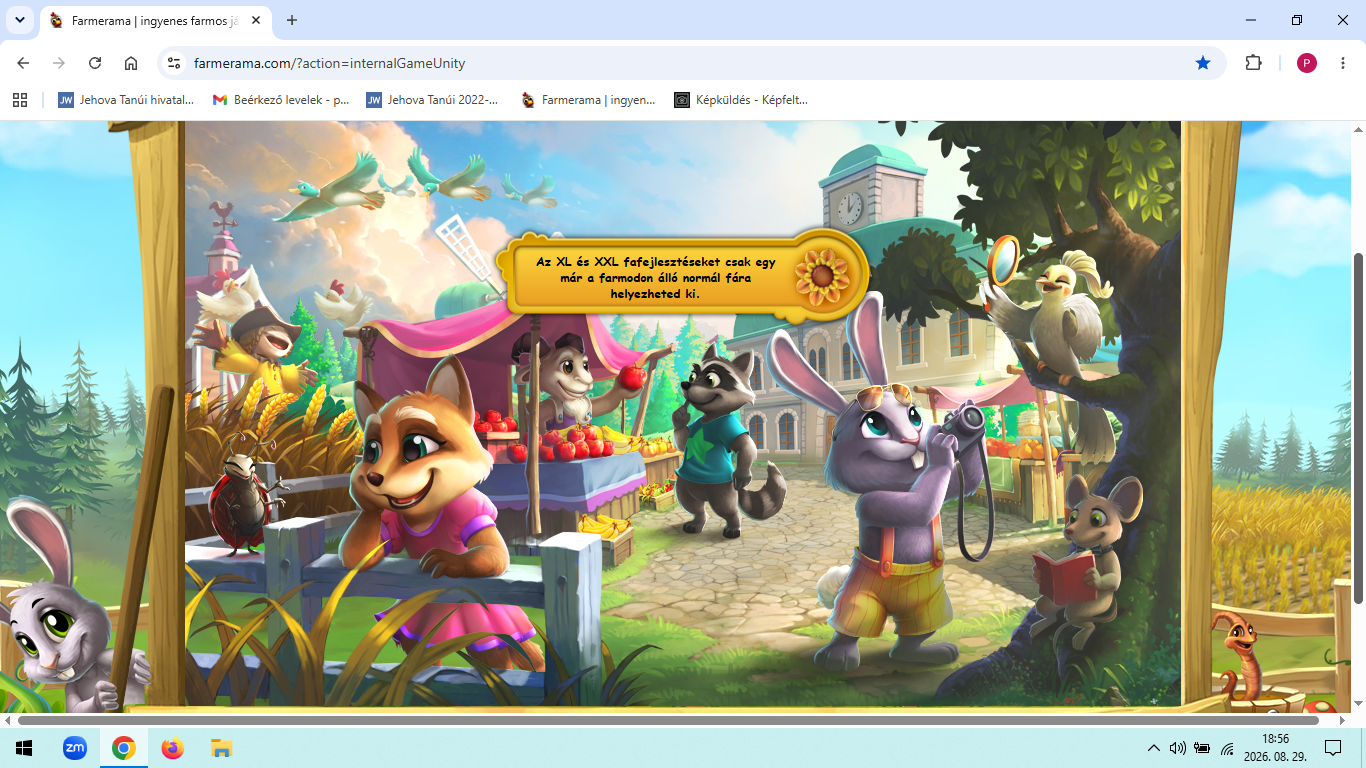Toggle the bookmark star for this page
Image resolution: width=1366 pixels, height=768 pixels.
coord(1203,63)
